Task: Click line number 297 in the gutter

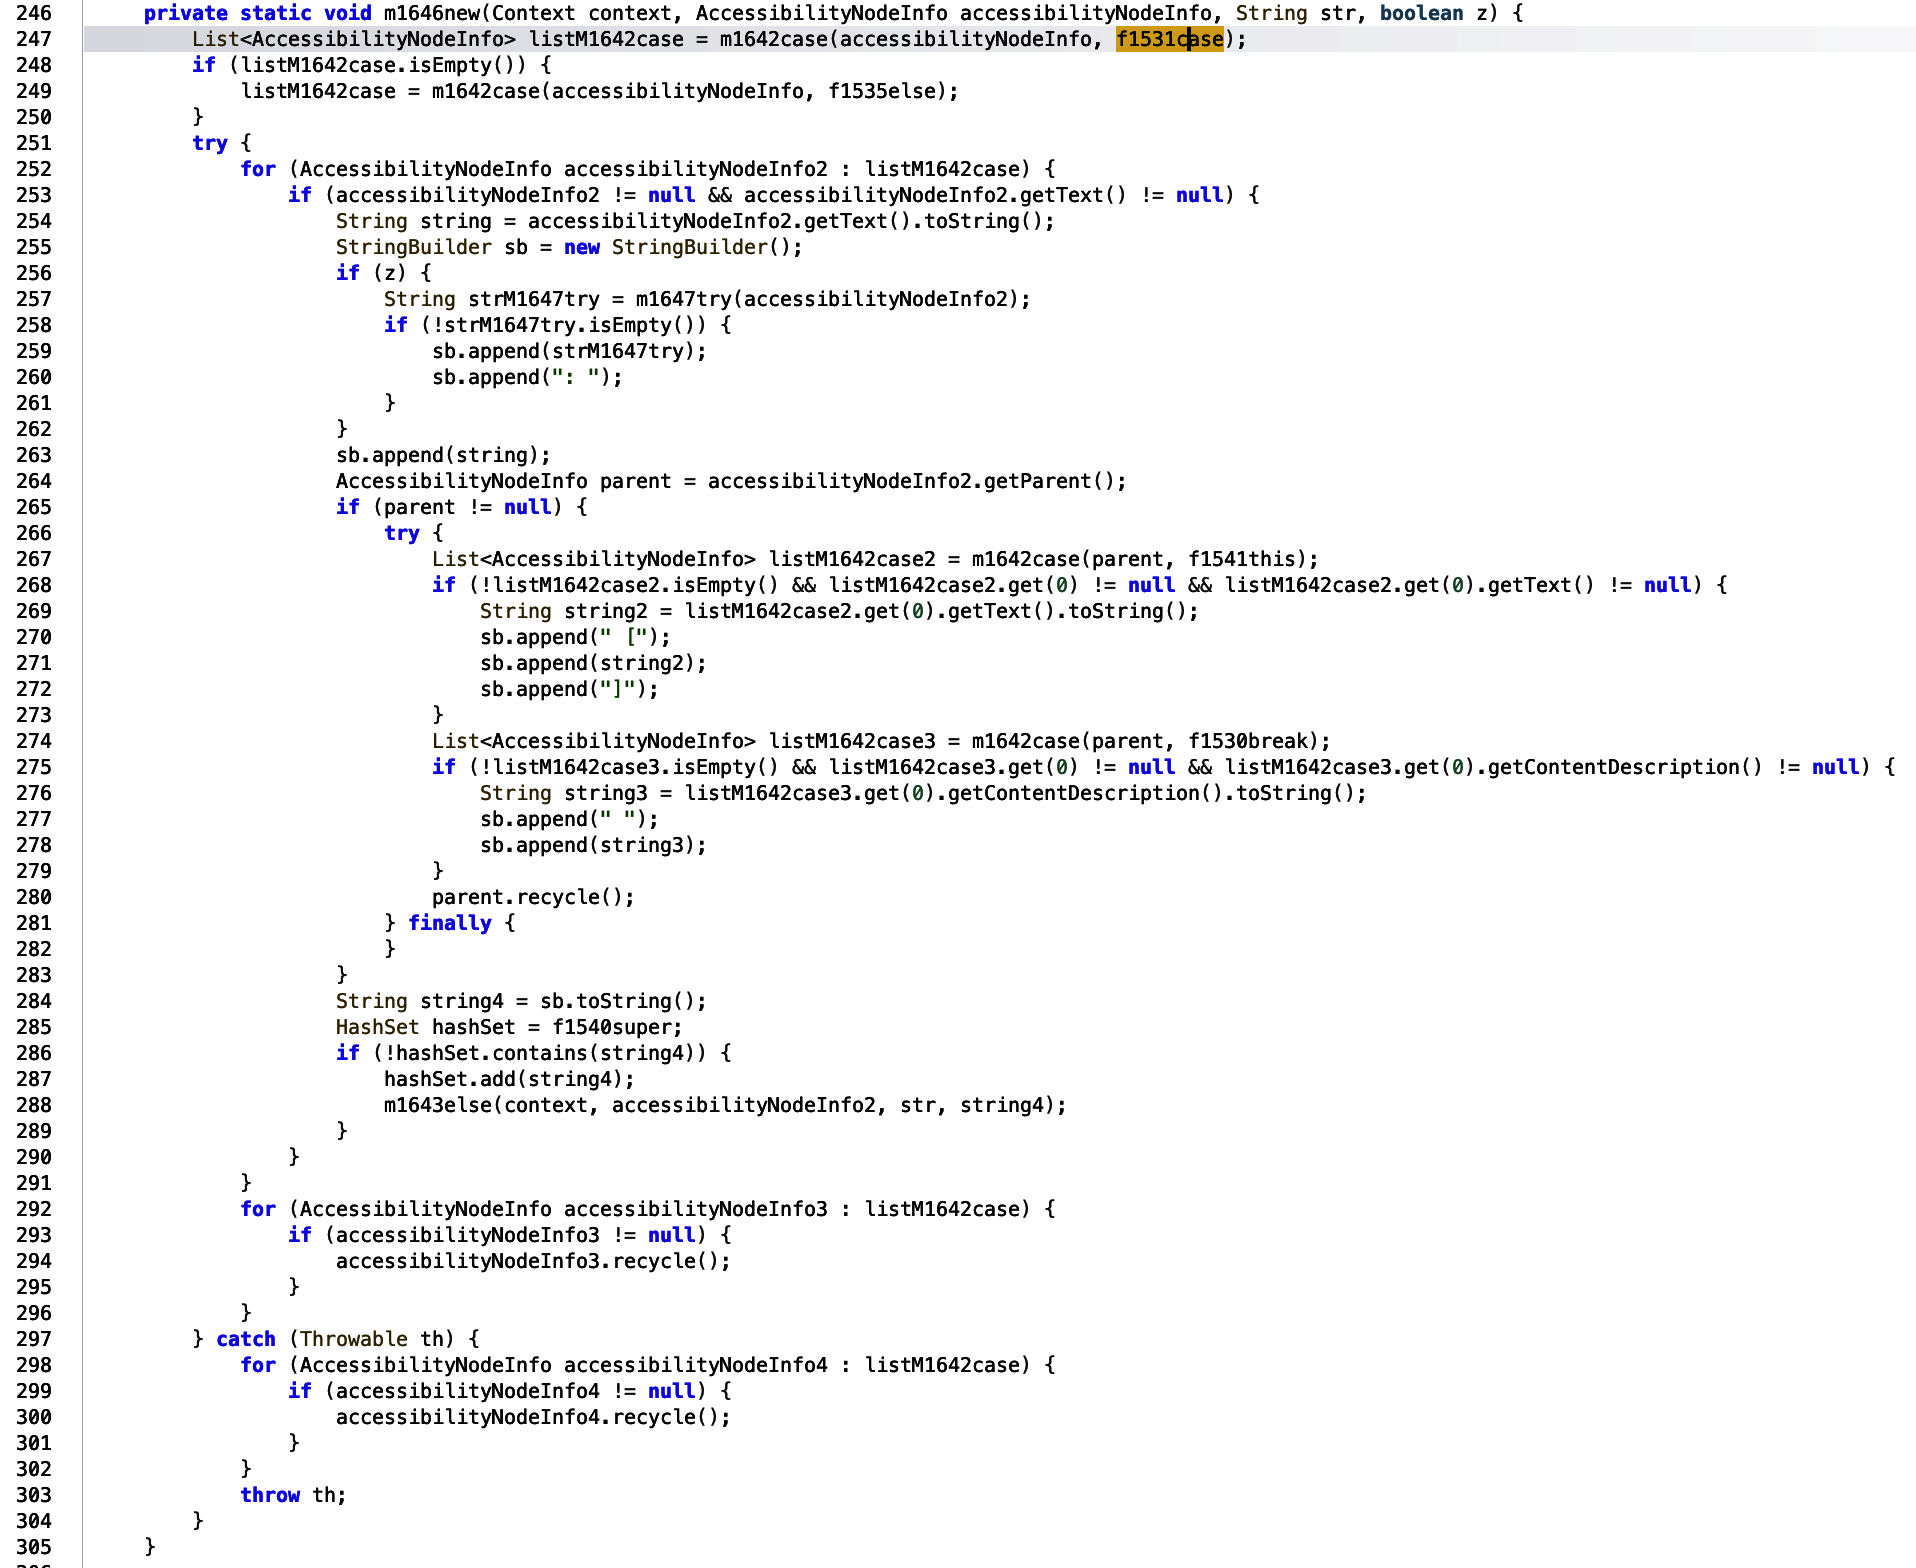Action: (x=34, y=1339)
